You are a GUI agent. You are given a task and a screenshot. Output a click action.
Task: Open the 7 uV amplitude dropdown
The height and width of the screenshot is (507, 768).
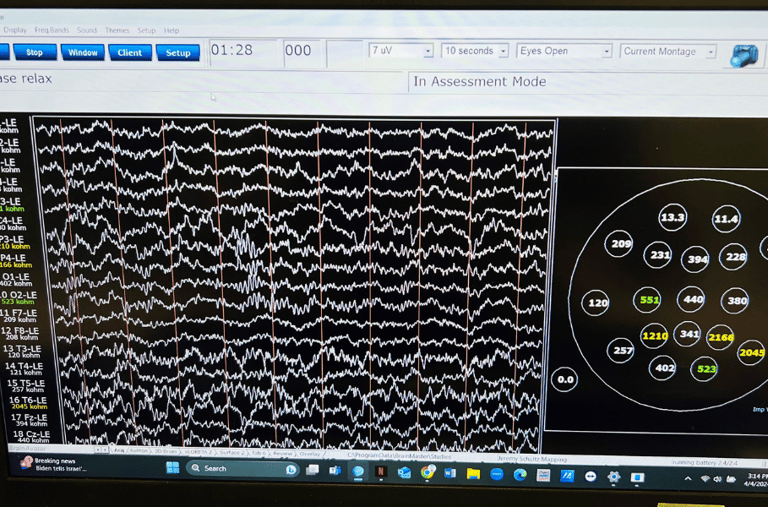401,50
